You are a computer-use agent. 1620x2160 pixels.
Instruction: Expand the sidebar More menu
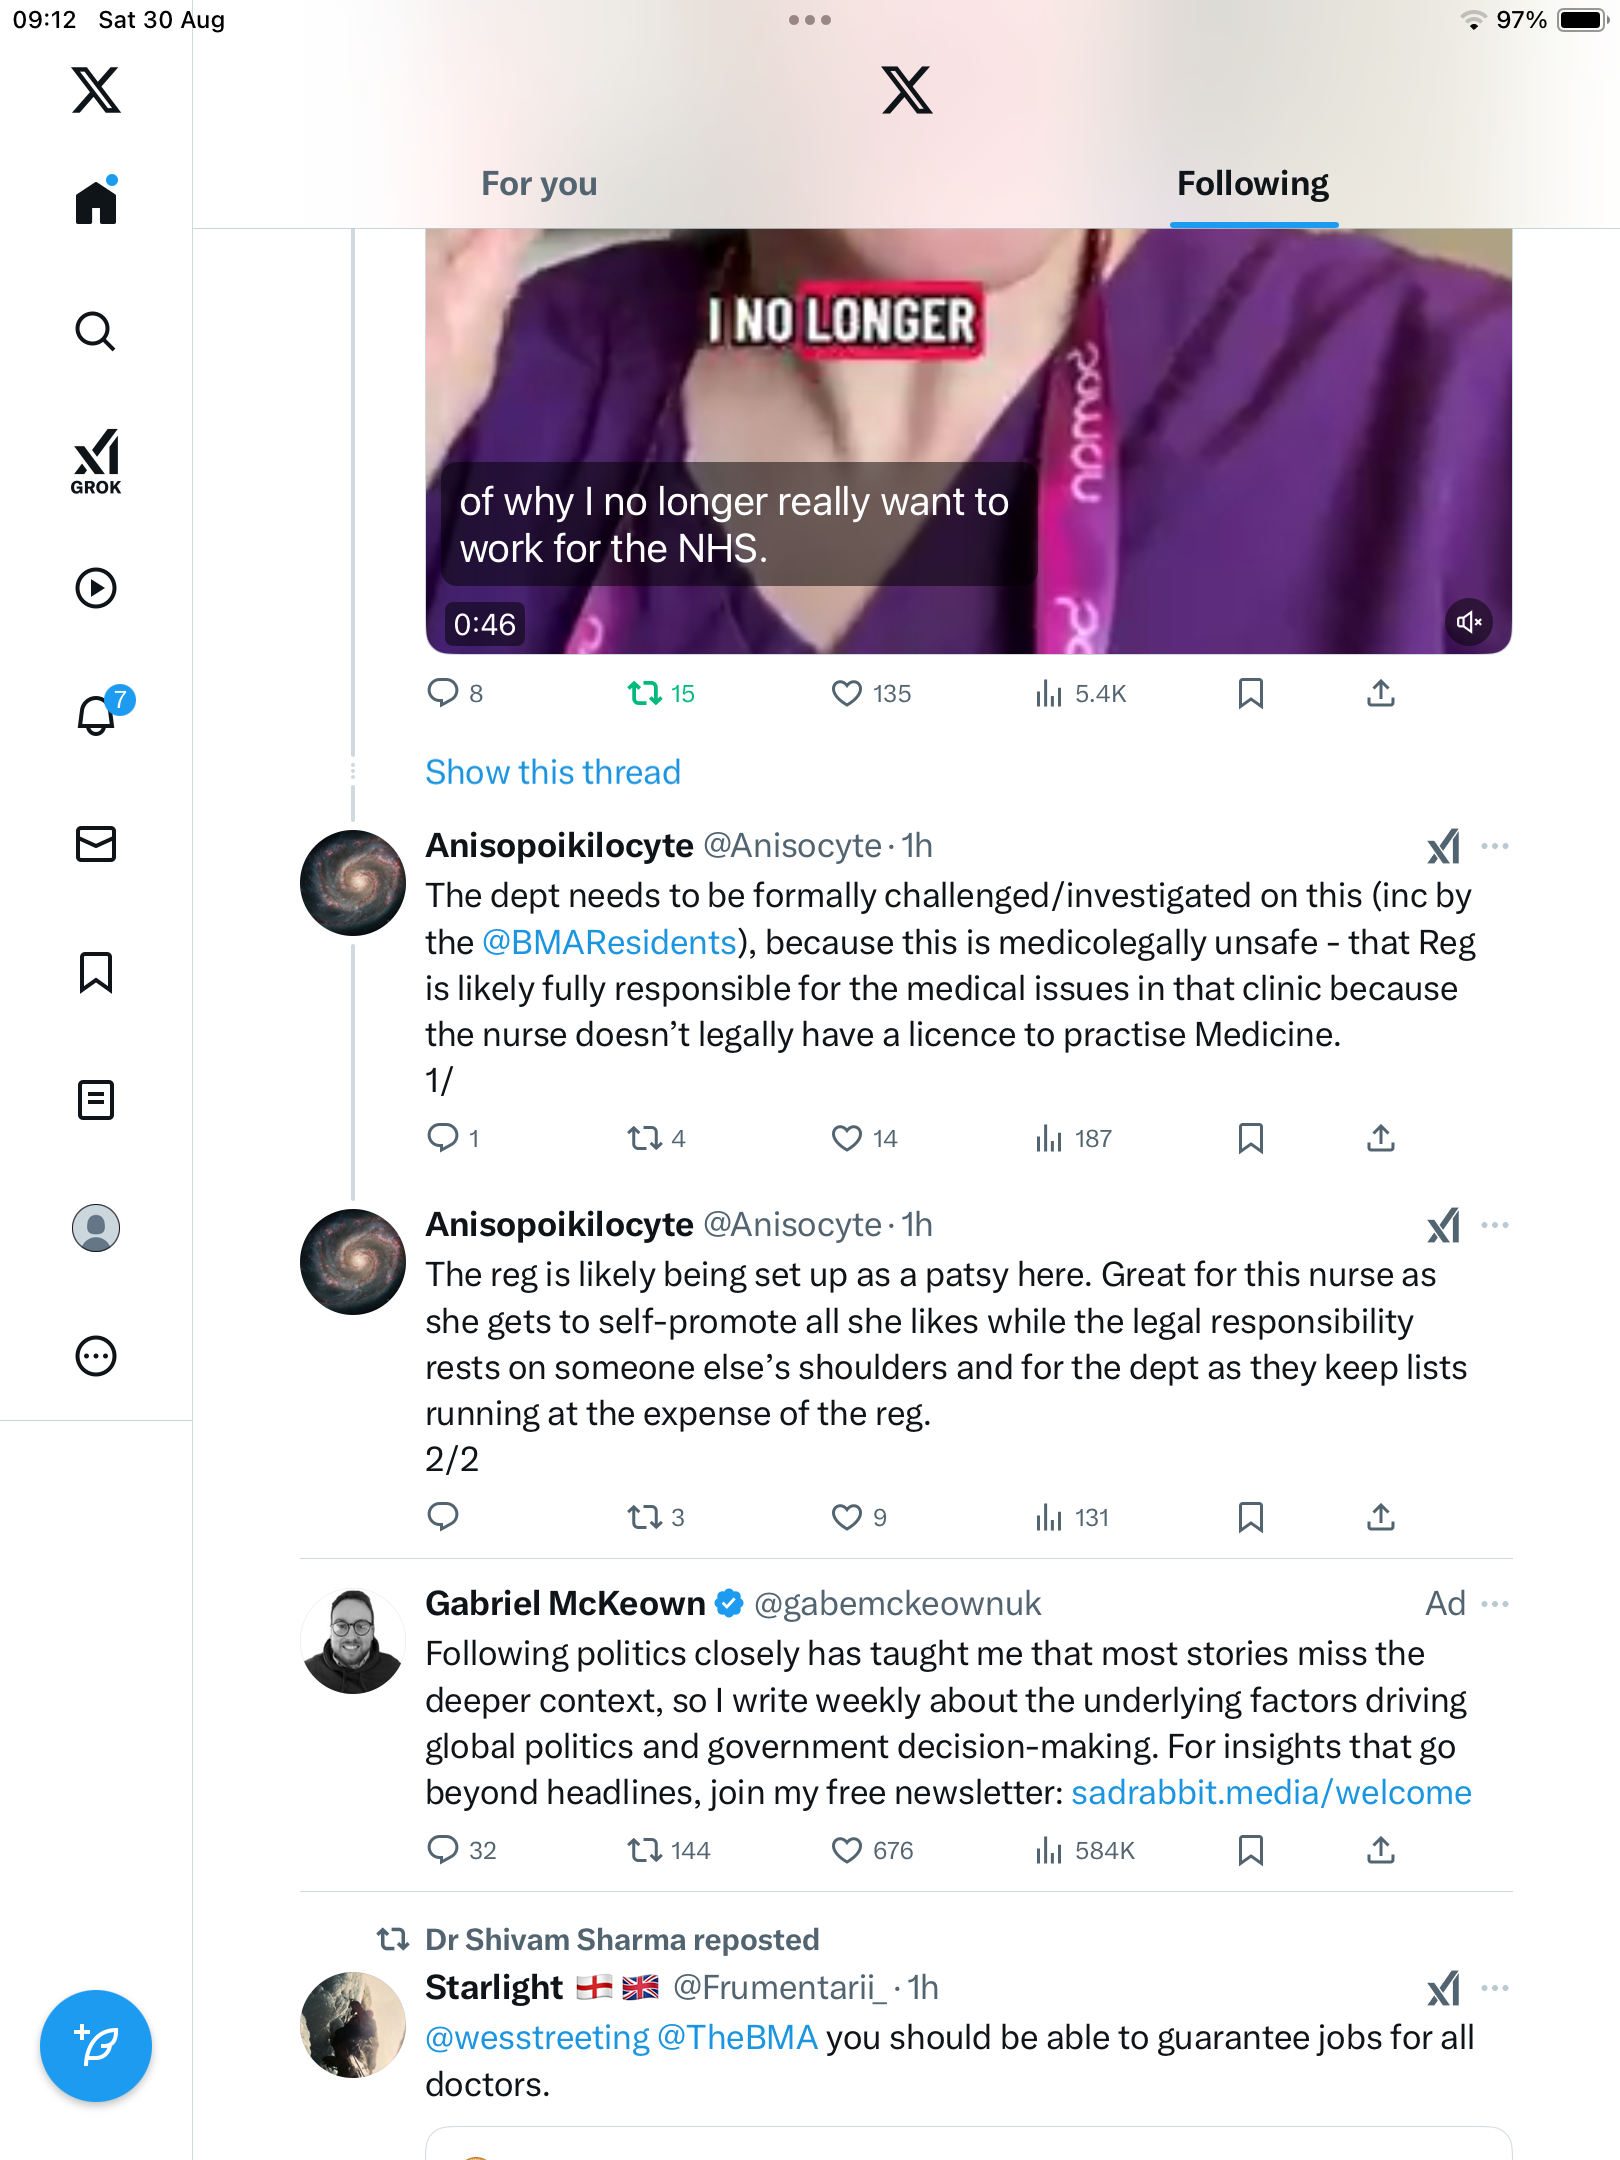(x=96, y=1356)
